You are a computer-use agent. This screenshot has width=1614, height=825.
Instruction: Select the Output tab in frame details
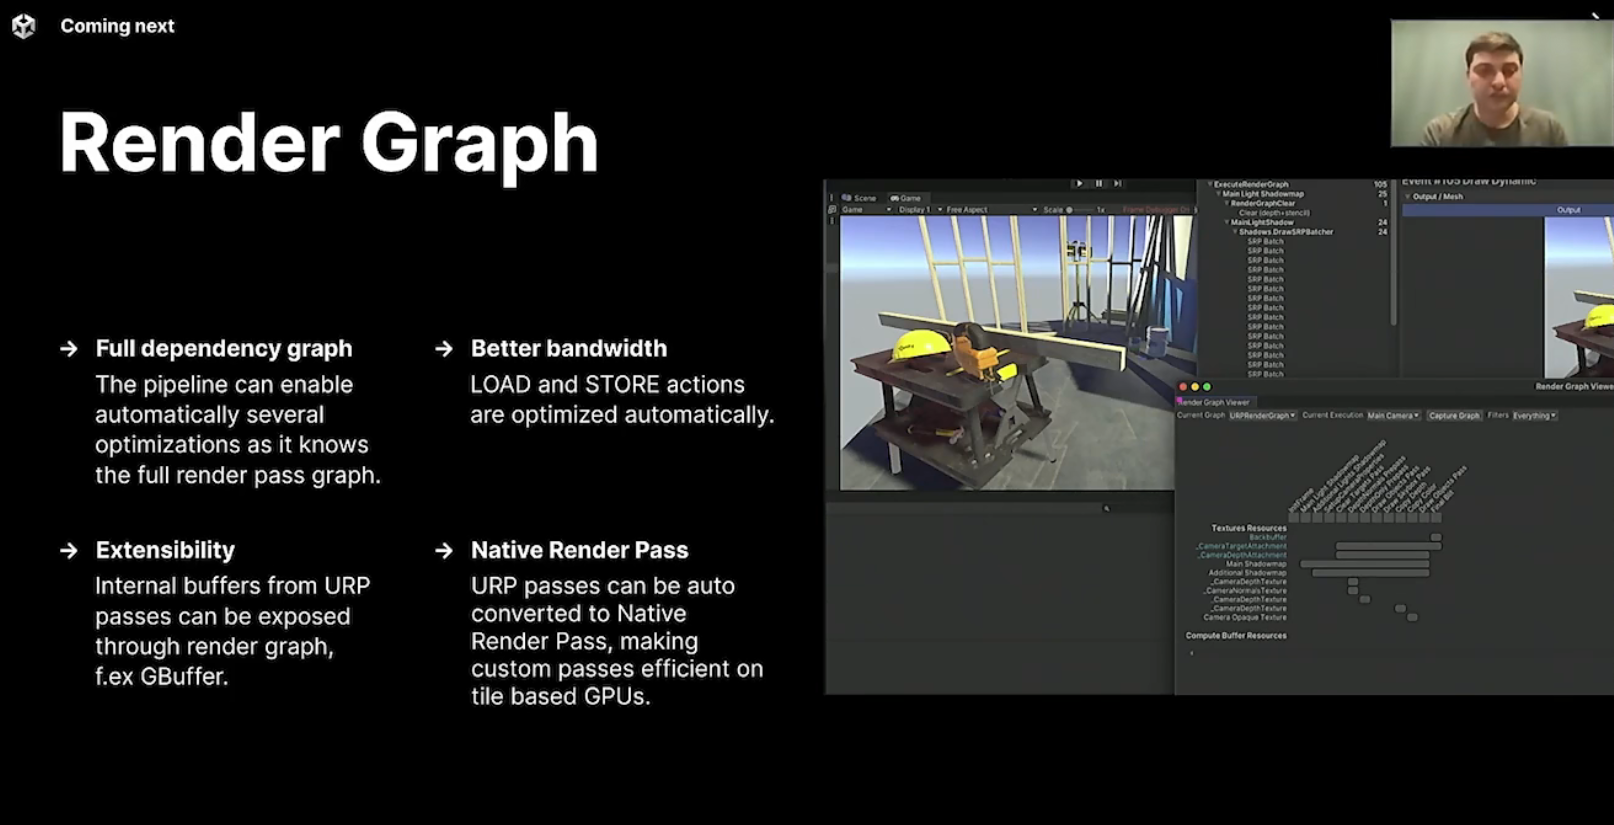[x=1568, y=210]
